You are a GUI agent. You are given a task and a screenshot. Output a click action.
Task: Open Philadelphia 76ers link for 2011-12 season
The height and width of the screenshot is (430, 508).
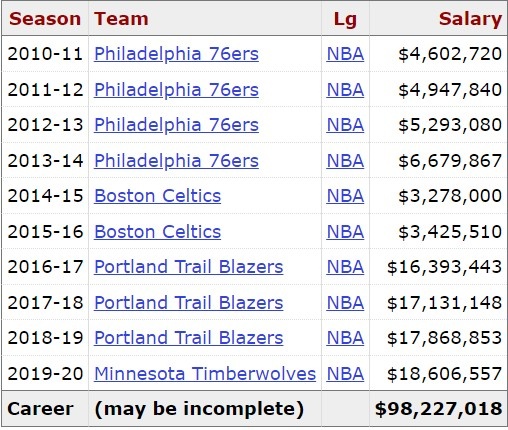click(x=176, y=90)
